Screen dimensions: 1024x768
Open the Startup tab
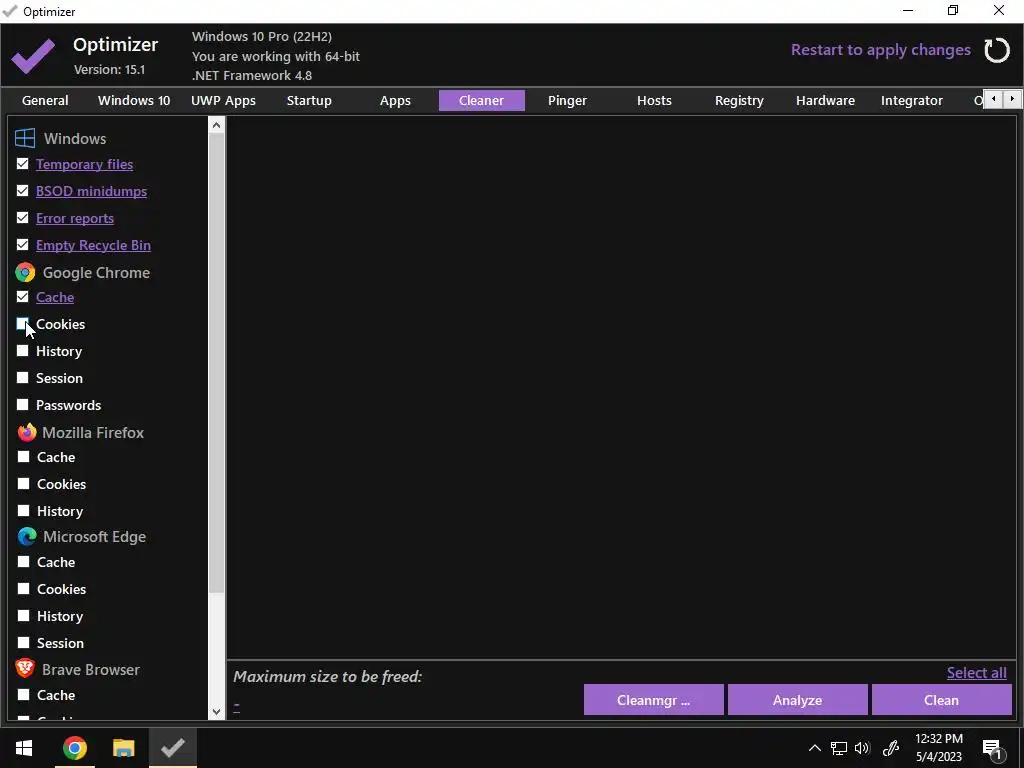coord(309,101)
